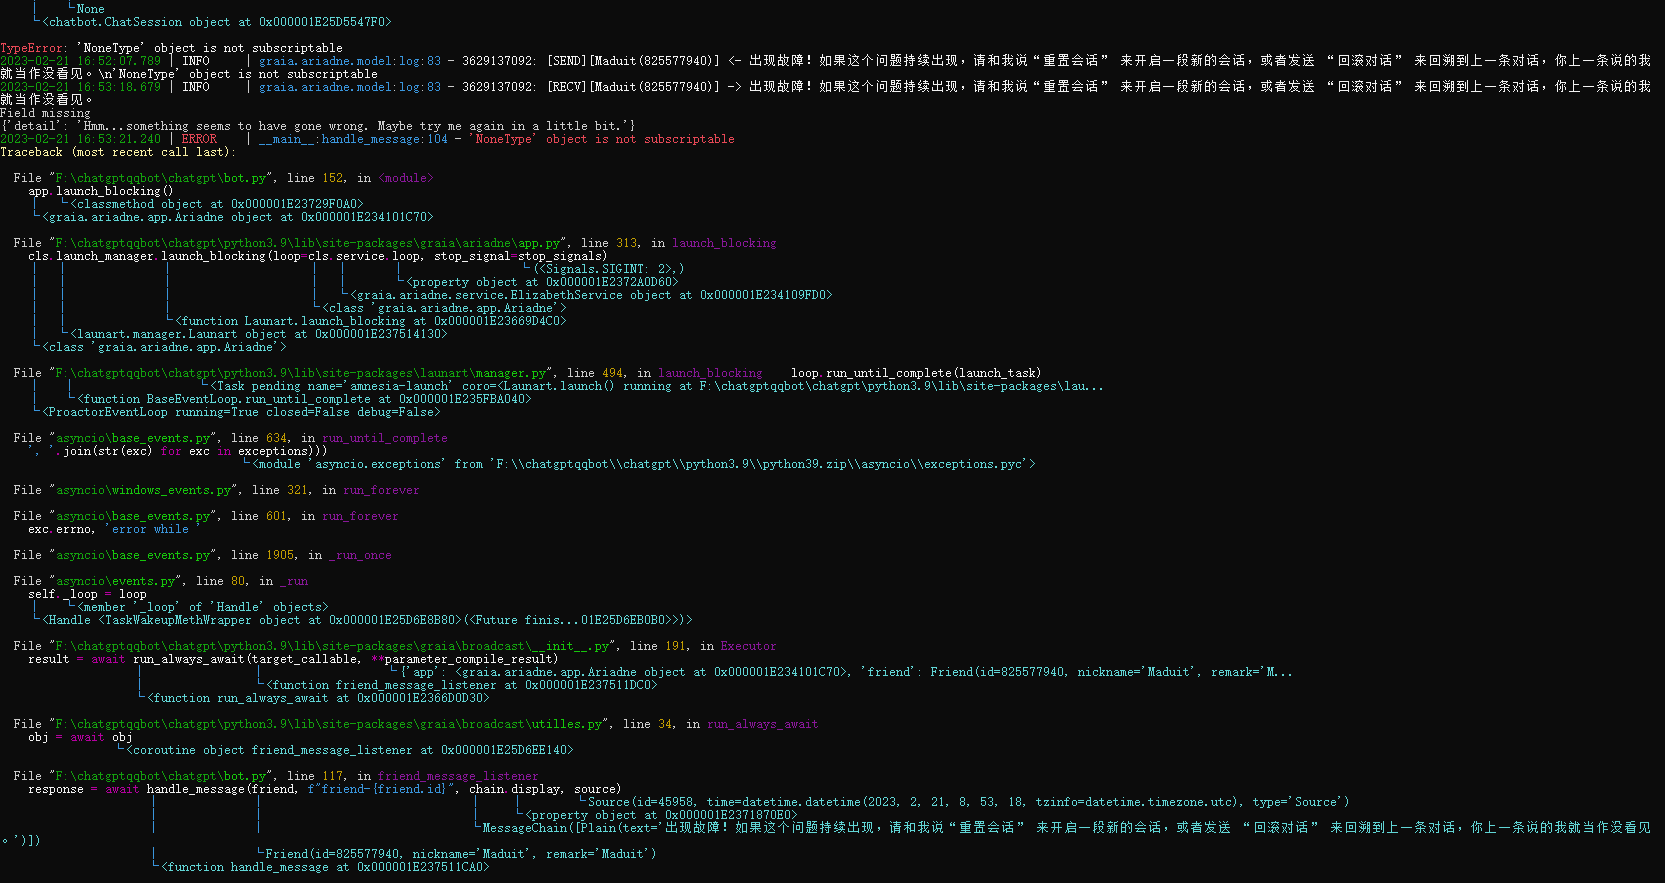Screen dimensions: 1665x883
Task: Click the 'TypeError:' text at the top
Action: coord(35,48)
